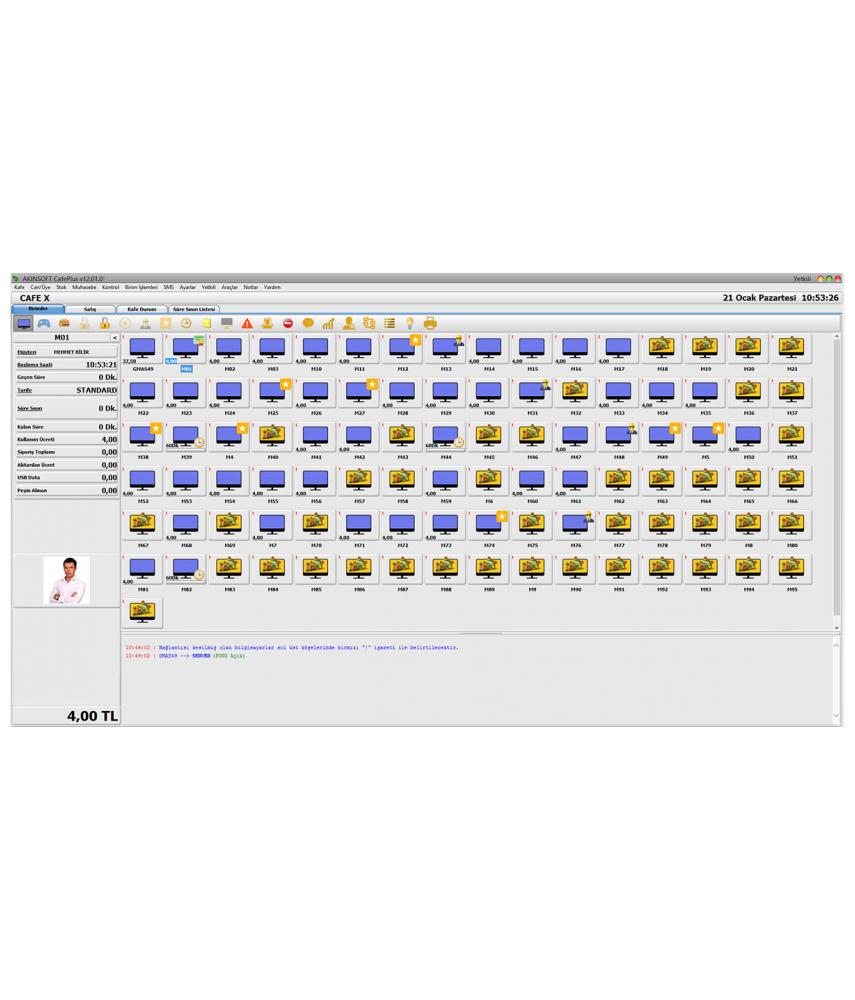
Task: Click the bar chart statistics icon
Action: click(x=328, y=324)
